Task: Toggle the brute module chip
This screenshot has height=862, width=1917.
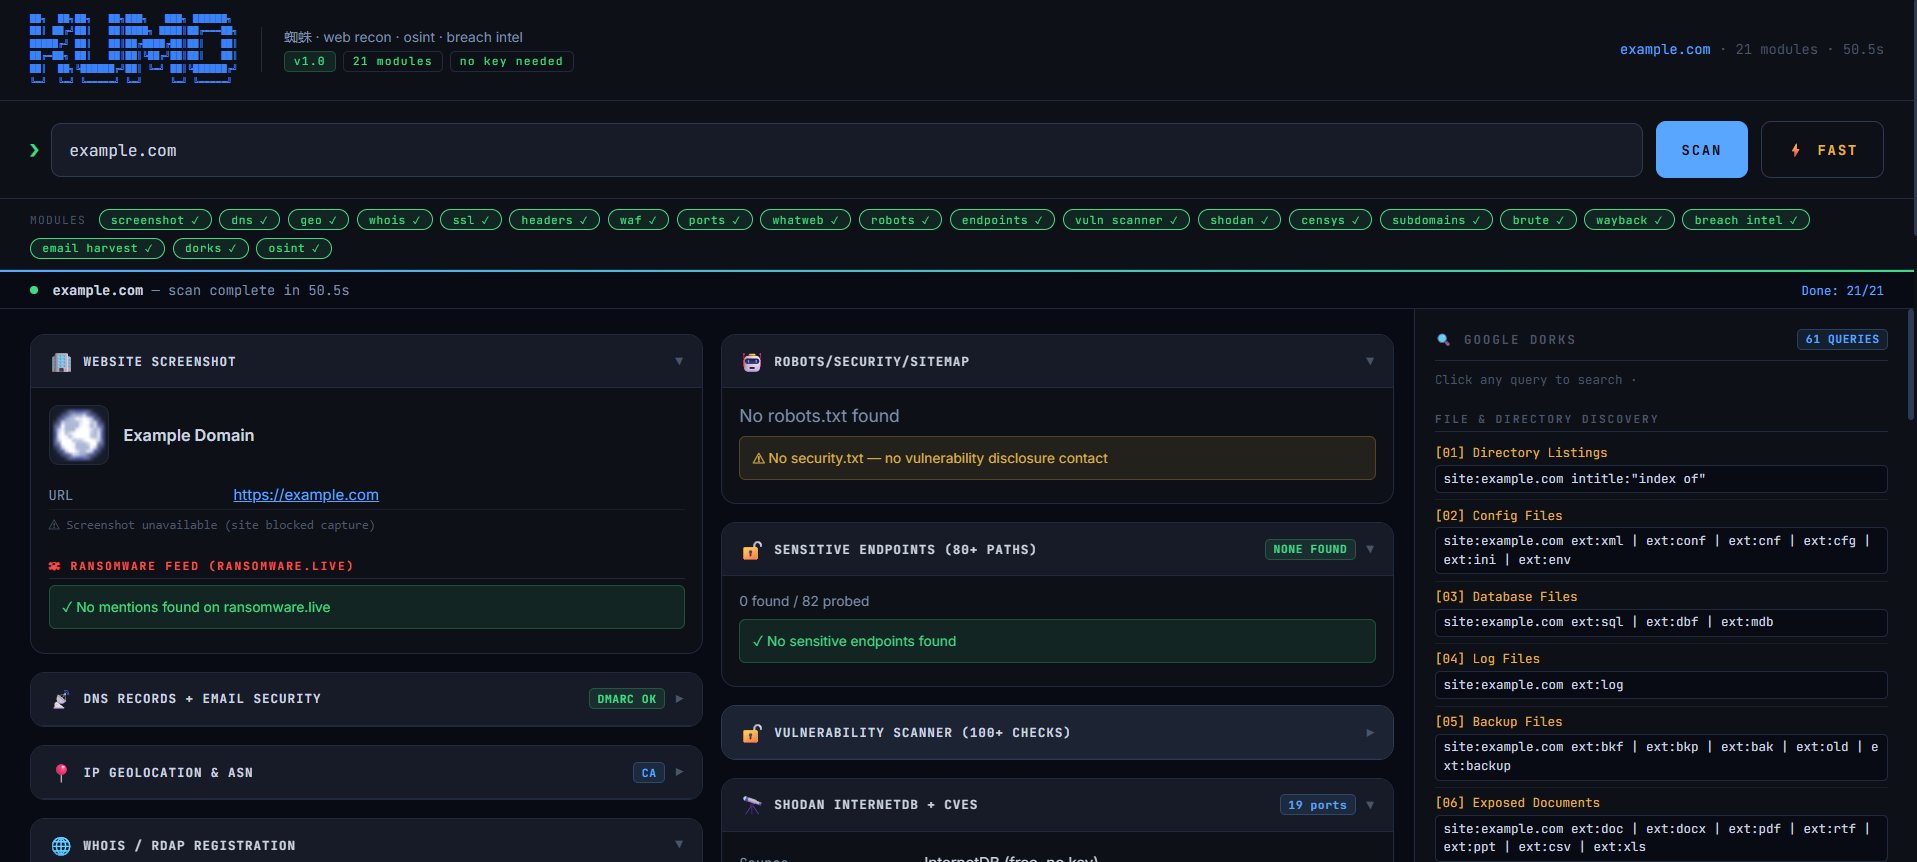Action: (x=1538, y=220)
